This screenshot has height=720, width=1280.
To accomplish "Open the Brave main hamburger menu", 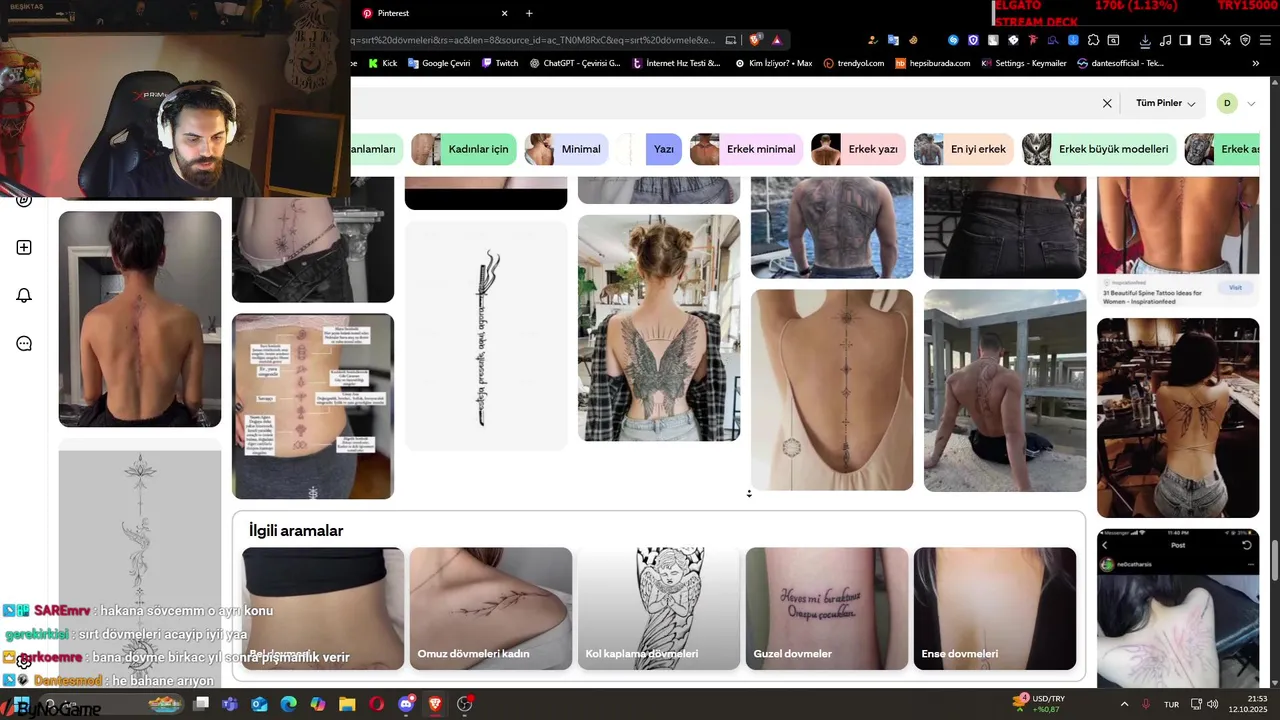I will pyautogui.click(x=1266, y=40).
